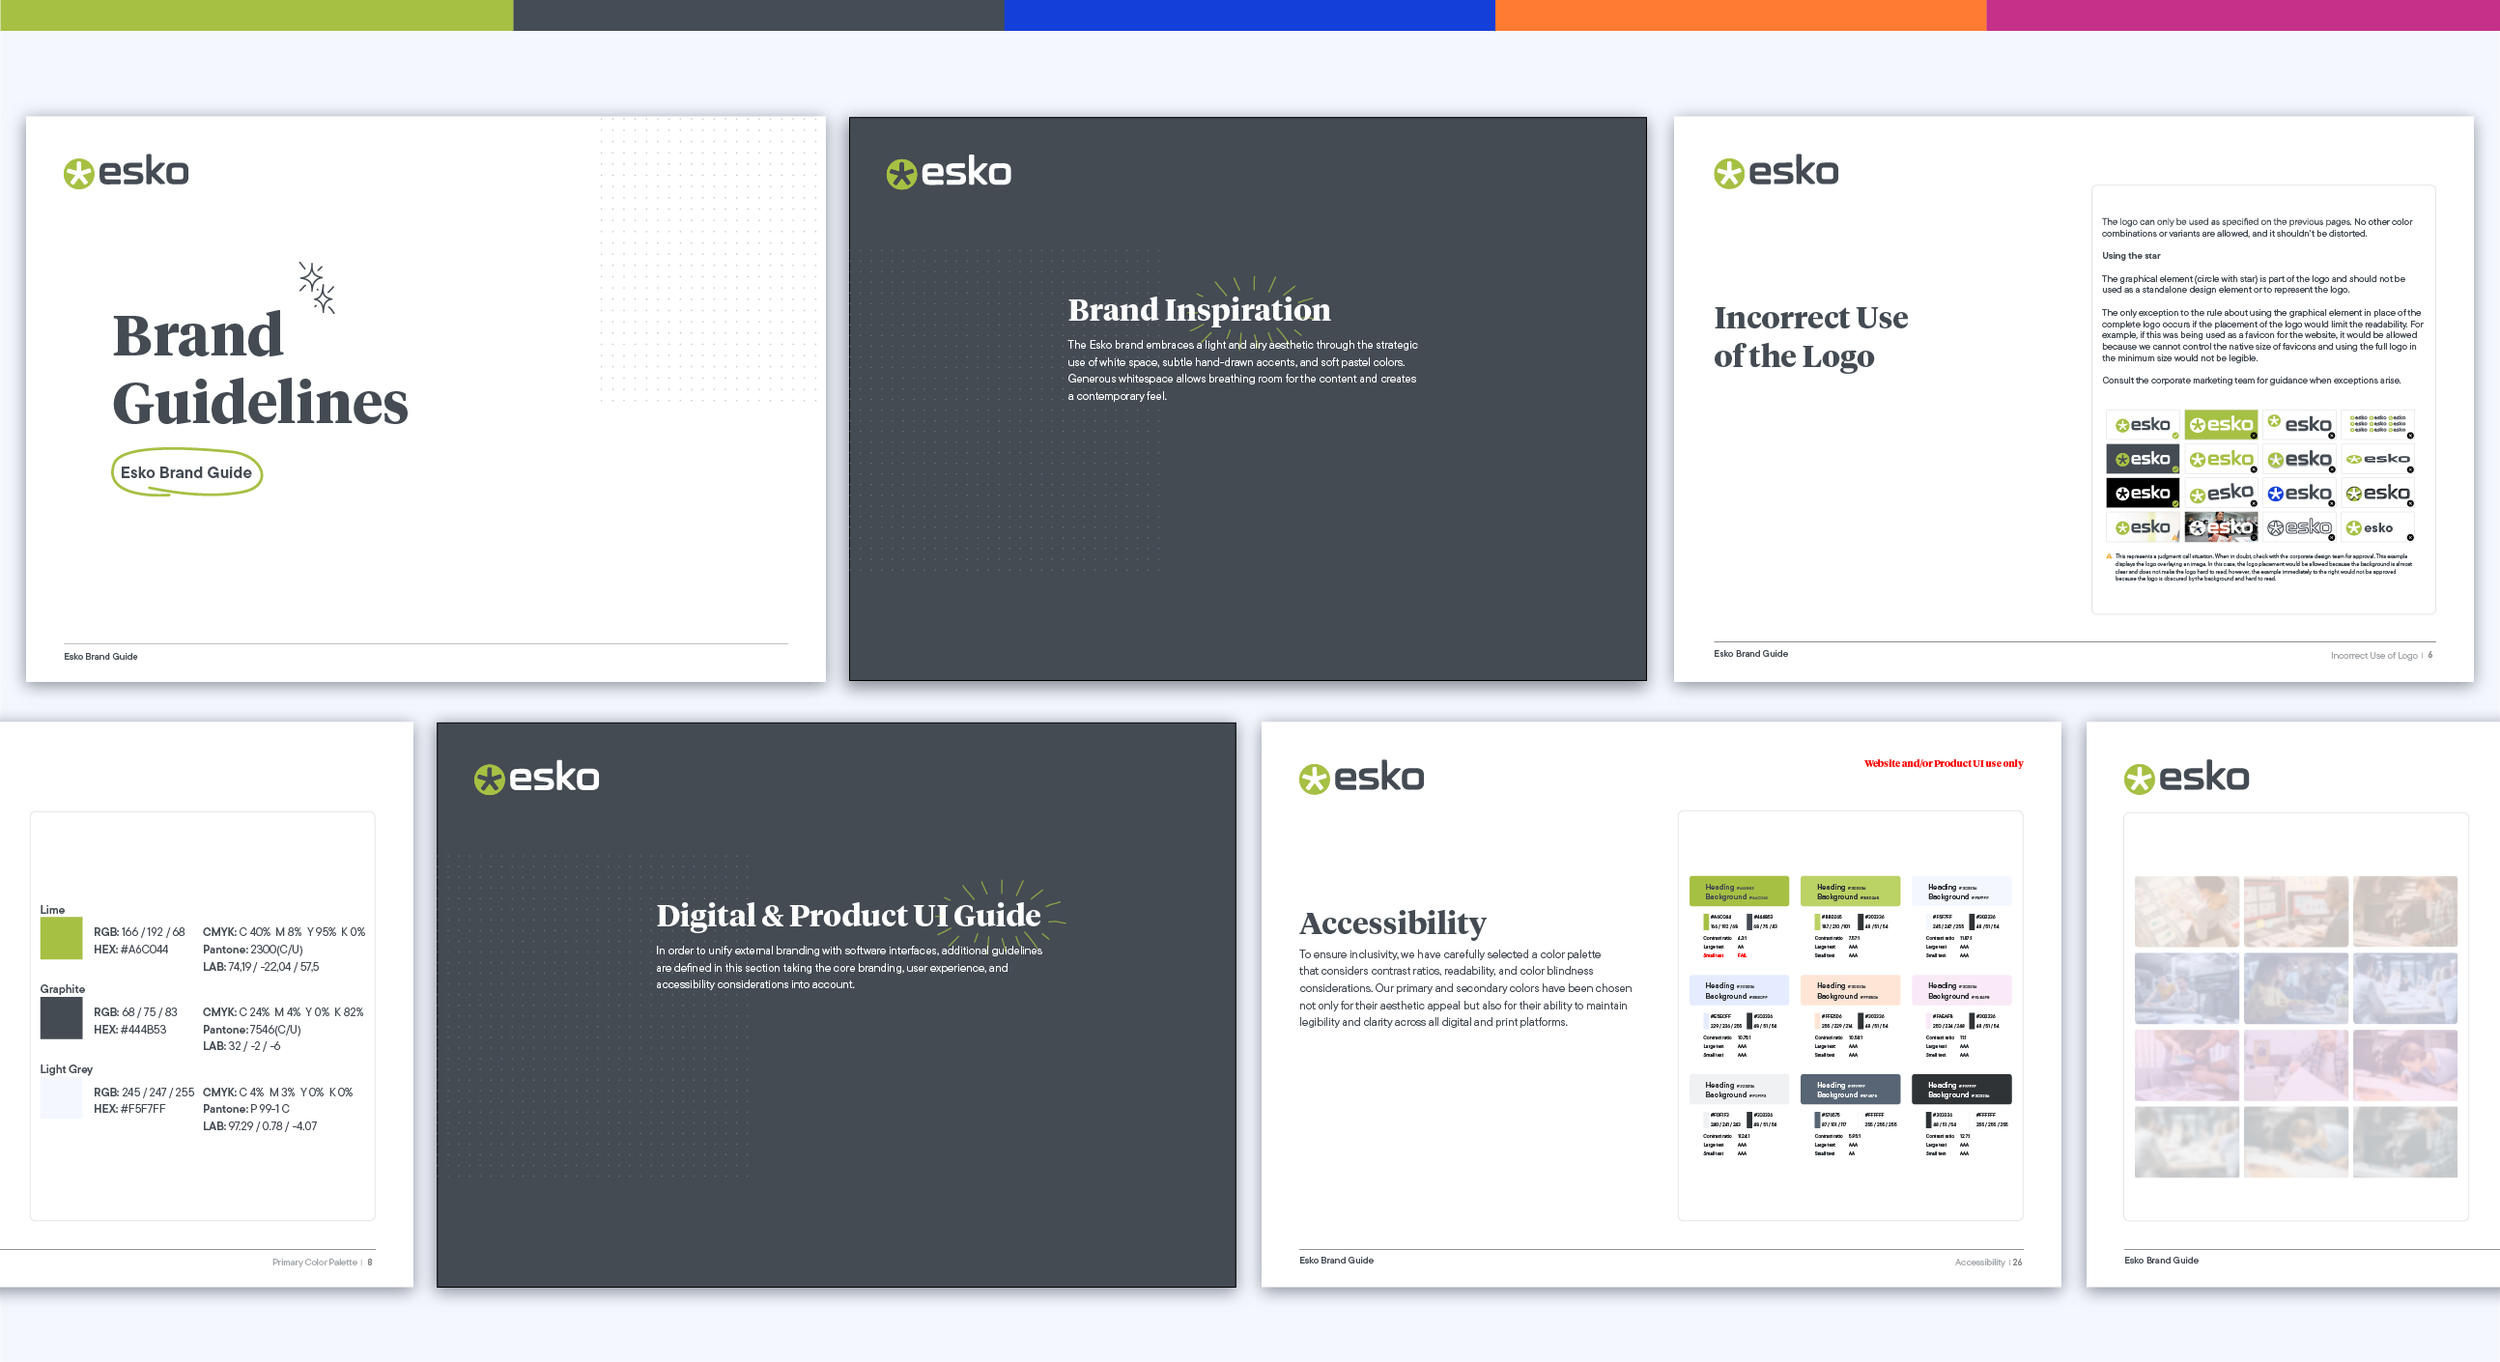Click the Pantone: P 99-1 C value

246,1109
